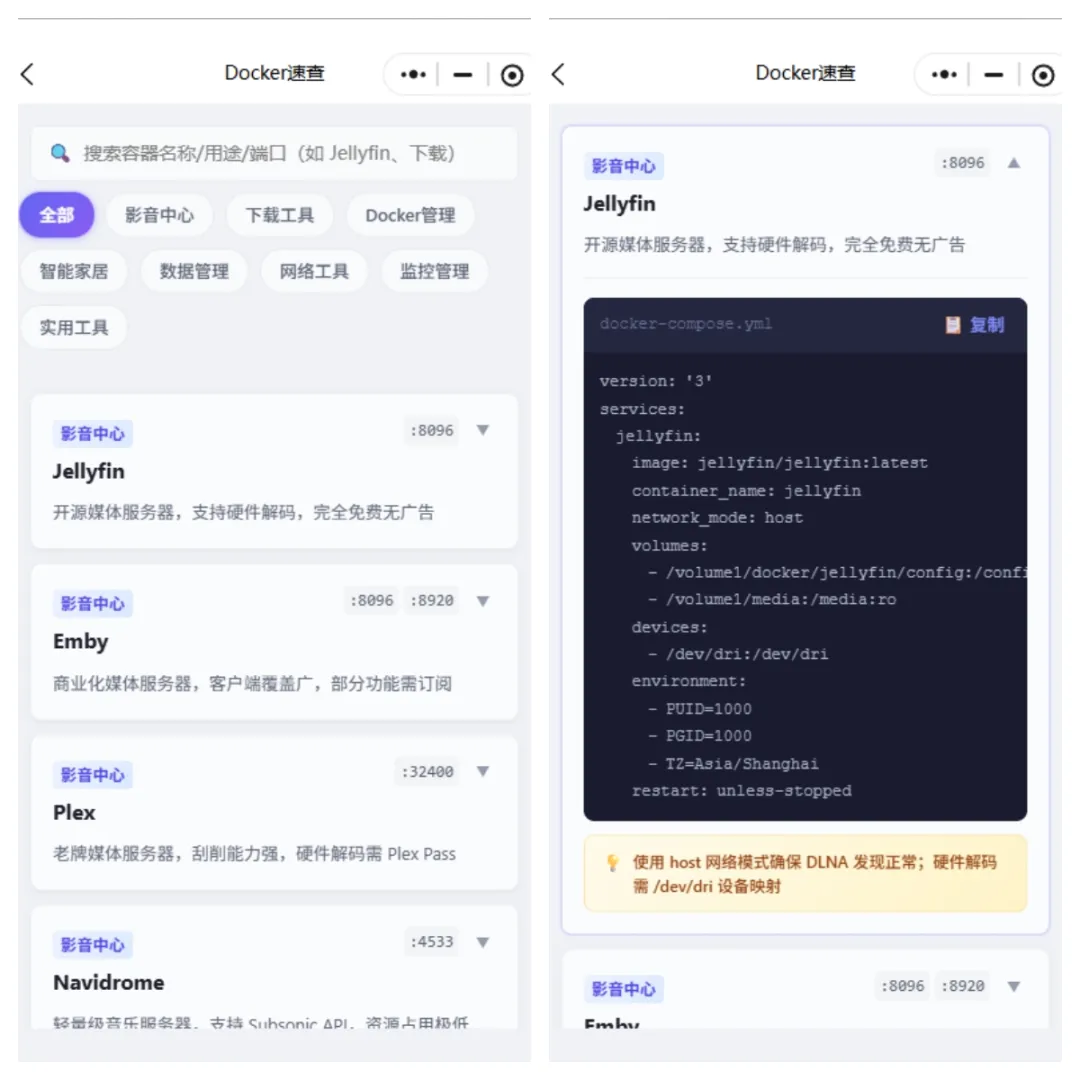Select the 影音中心 category filter
The height and width of the screenshot is (1080, 1080).
pos(159,215)
